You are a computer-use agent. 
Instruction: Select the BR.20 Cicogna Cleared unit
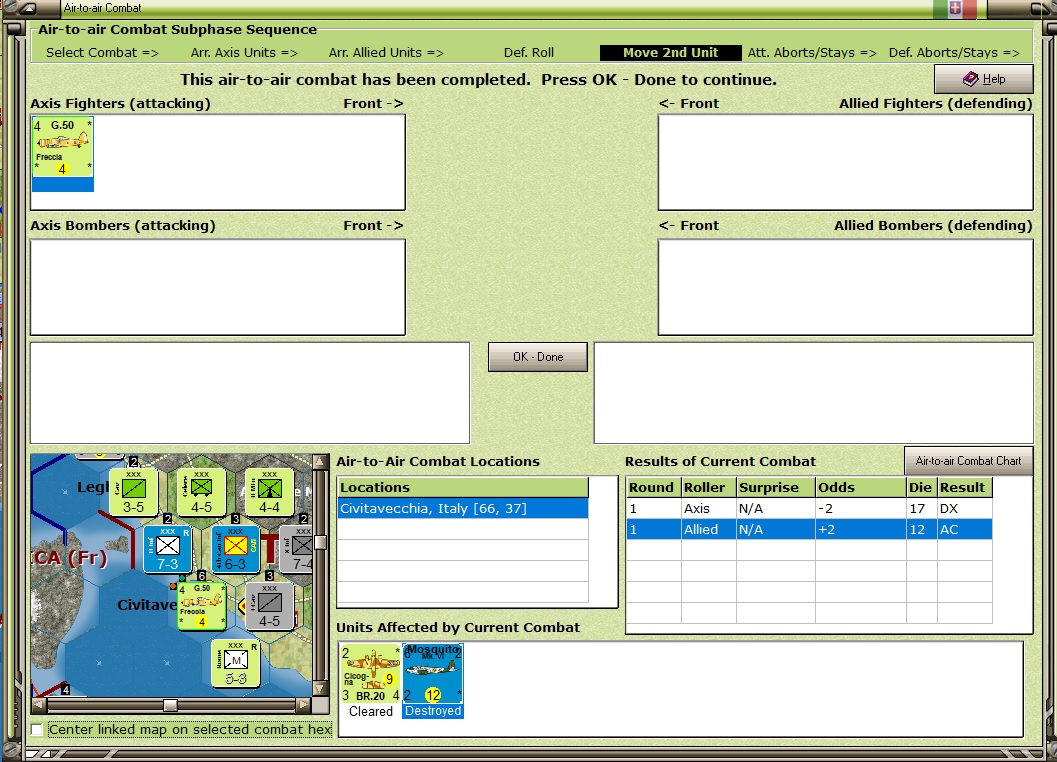coord(371,680)
